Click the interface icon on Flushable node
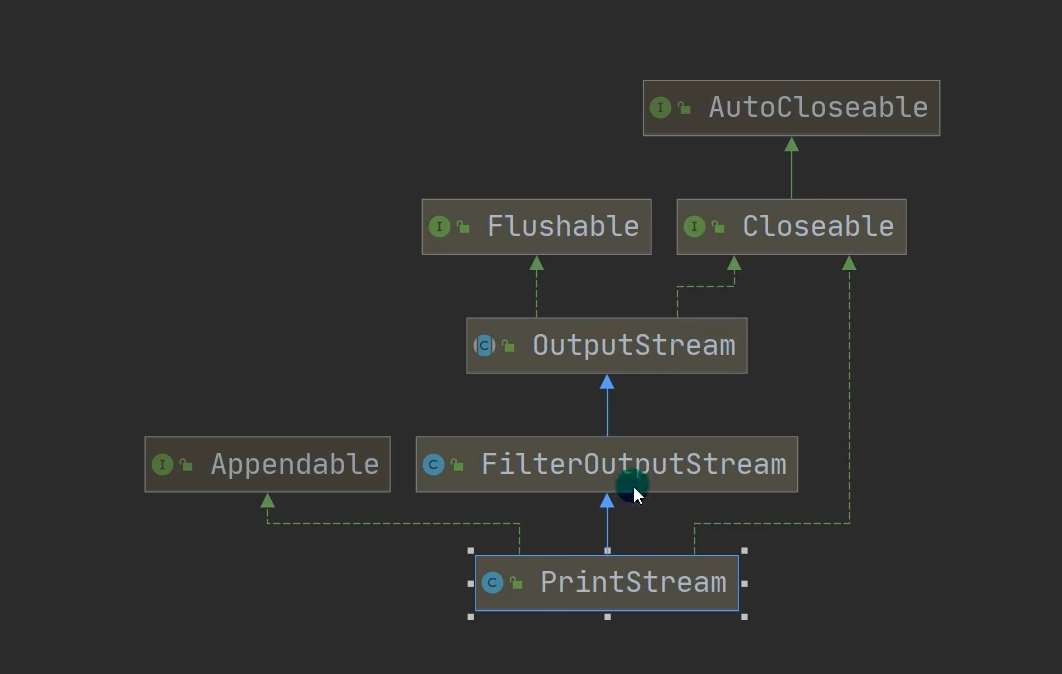 point(439,227)
